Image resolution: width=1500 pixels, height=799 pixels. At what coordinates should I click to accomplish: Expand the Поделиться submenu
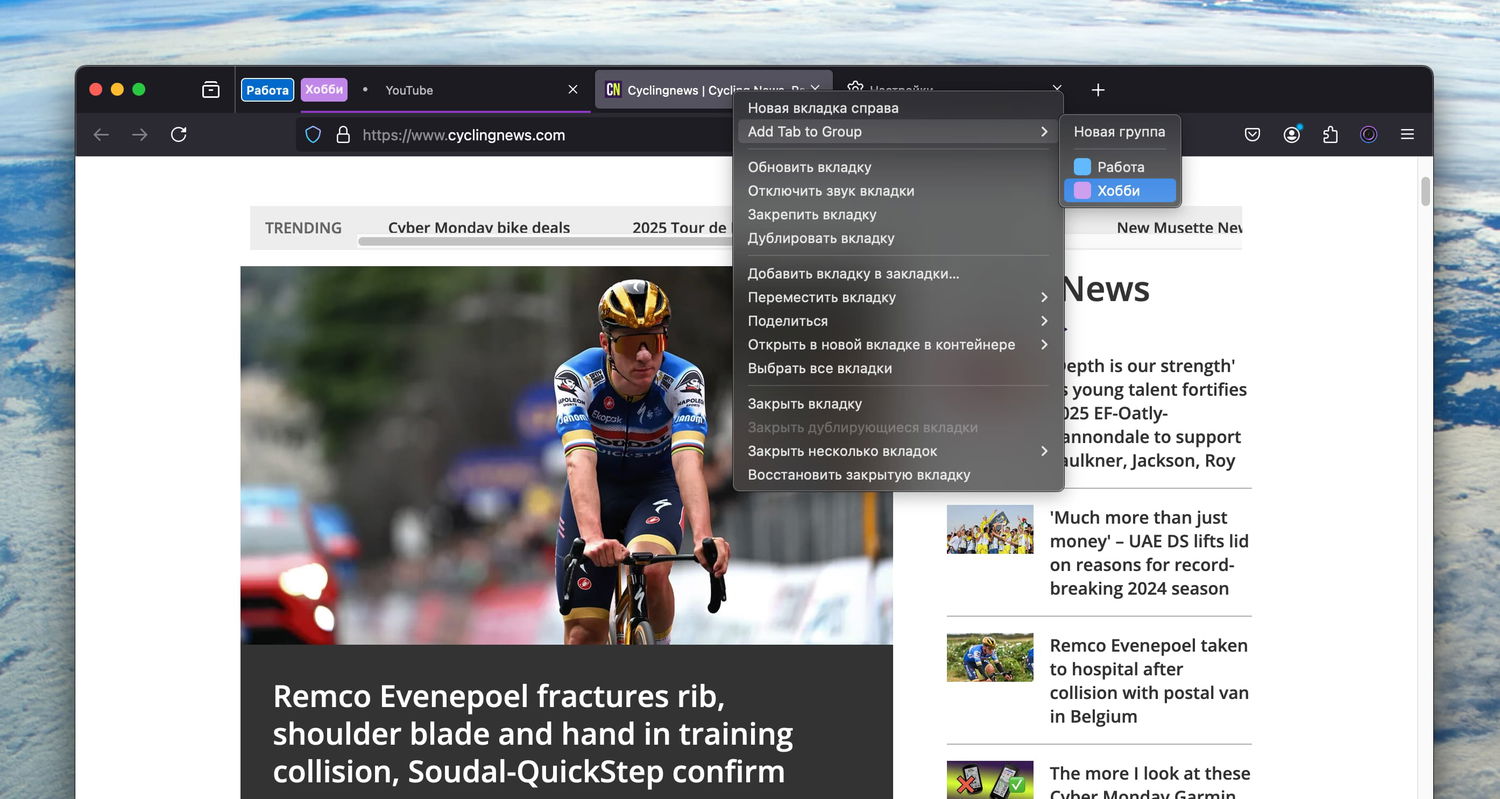click(x=898, y=321)
